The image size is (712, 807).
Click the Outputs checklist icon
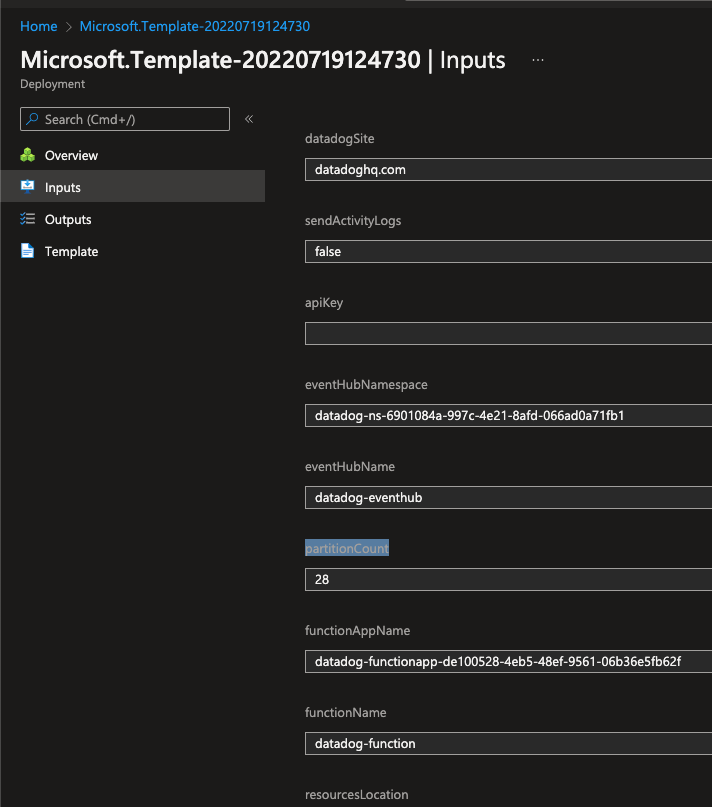pyautogui.click(x=28, y=219)
